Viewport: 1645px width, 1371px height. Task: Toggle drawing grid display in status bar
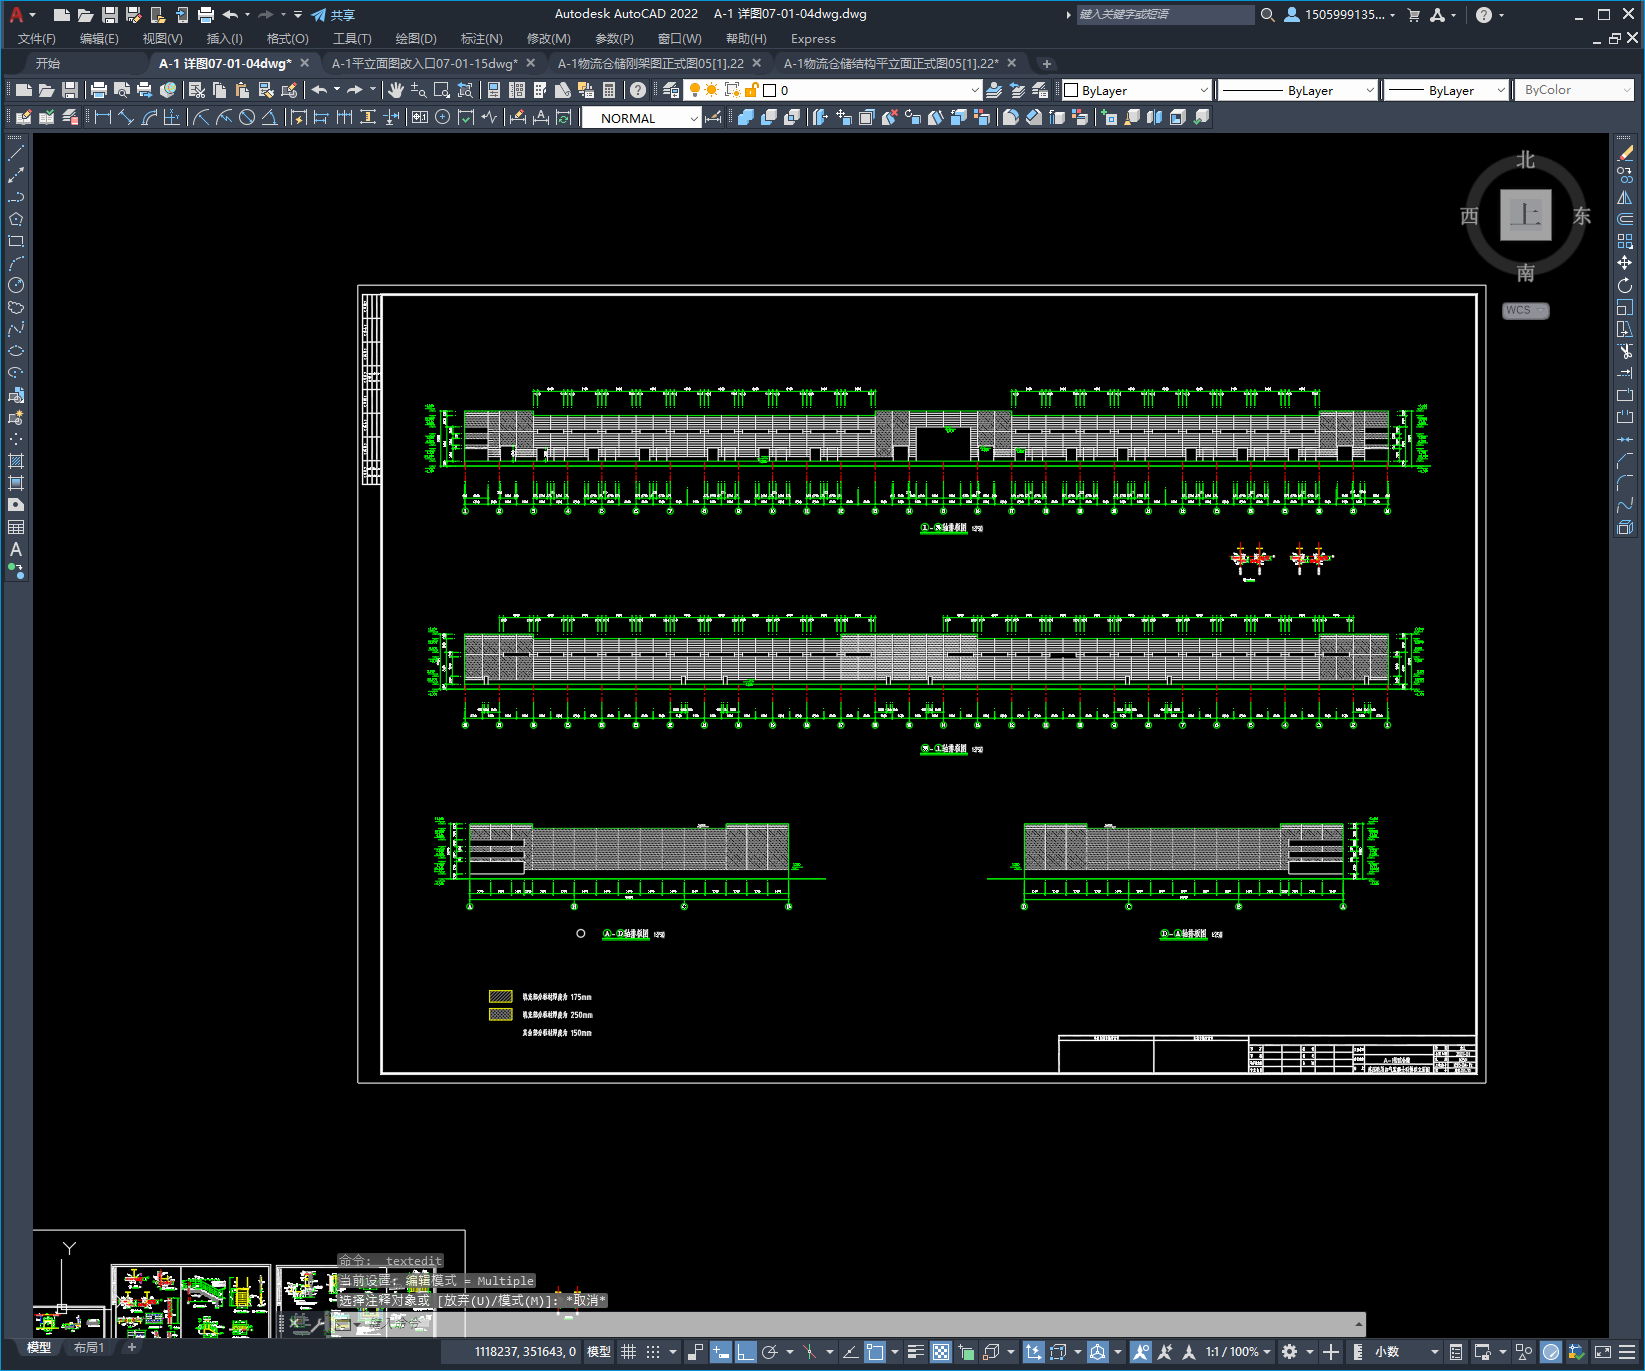(x=629, y=1352)
